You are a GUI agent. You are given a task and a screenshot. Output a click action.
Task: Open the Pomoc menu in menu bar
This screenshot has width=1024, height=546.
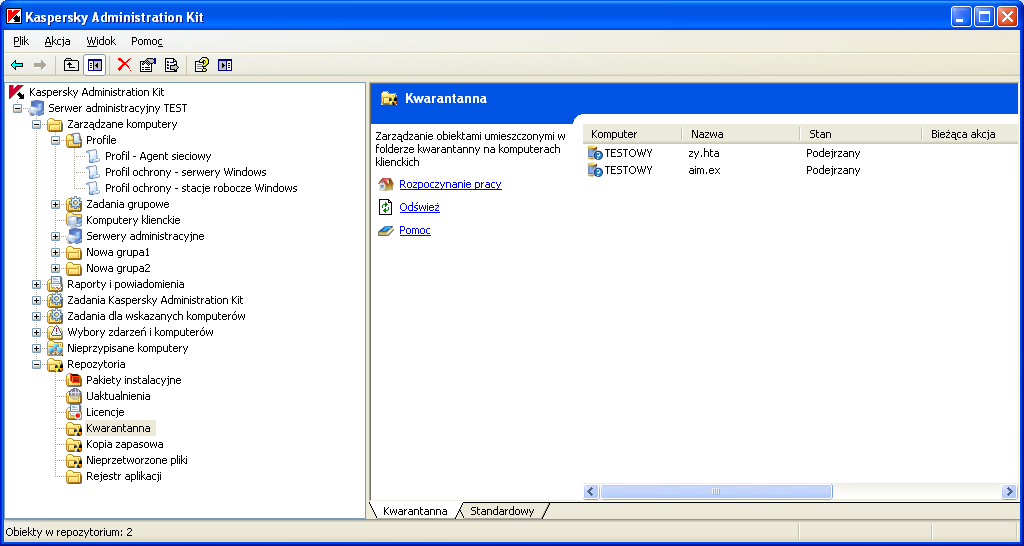coord(147,41)
